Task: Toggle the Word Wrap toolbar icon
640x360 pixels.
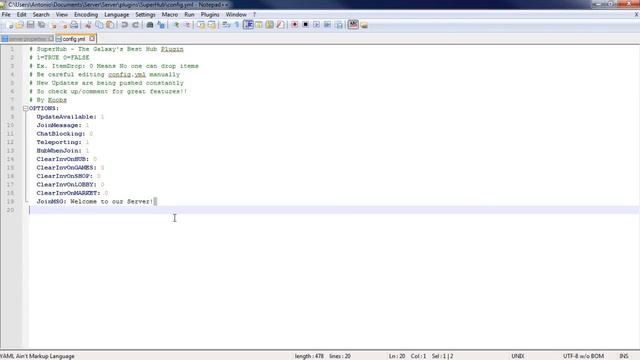Action: pyautogui.click(x=226, y=25)
